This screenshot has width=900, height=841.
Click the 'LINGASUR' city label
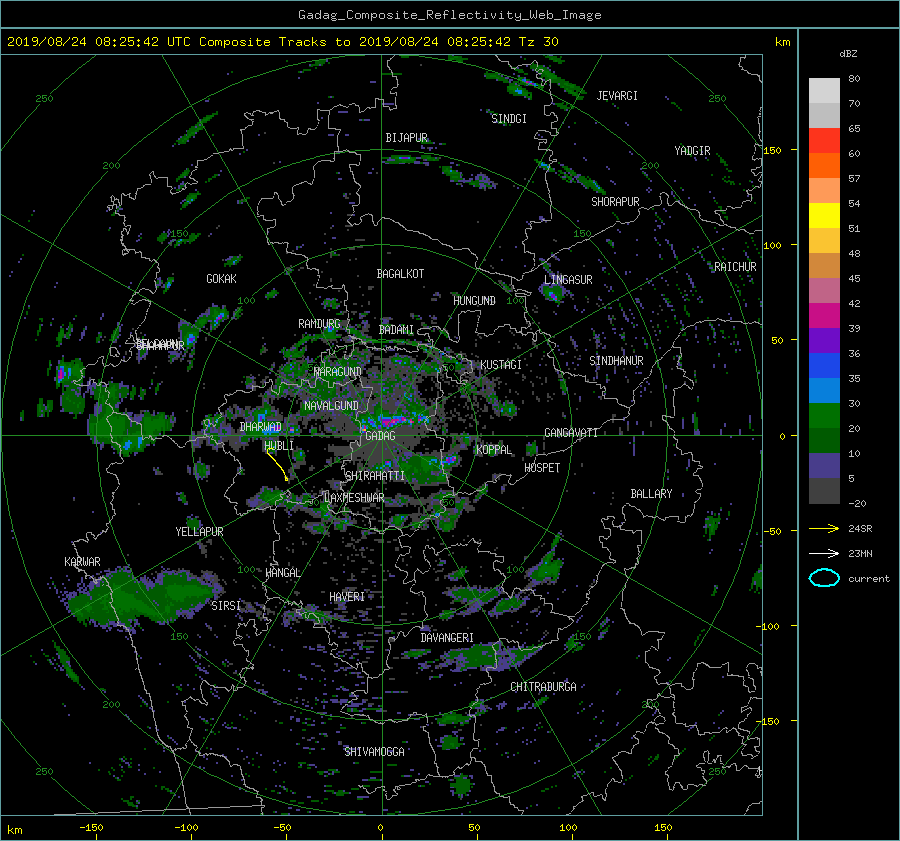coord(568,280)
